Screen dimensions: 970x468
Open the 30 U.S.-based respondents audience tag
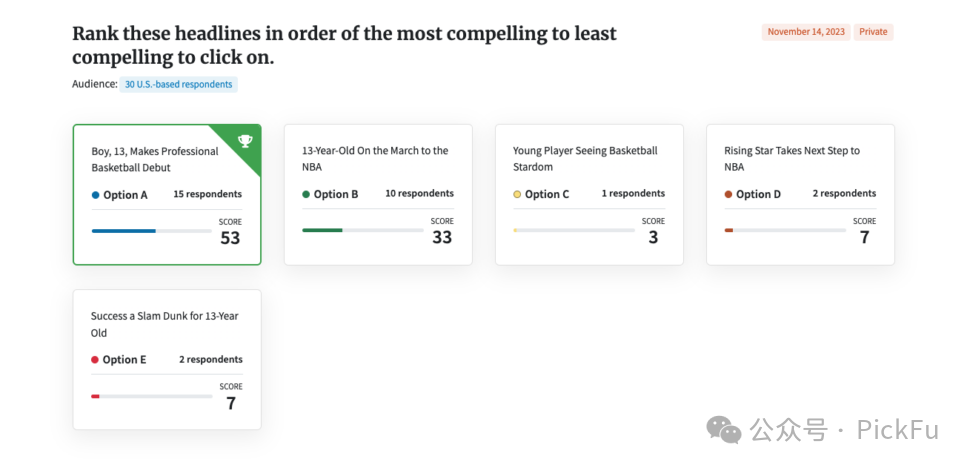pos(179,85)
